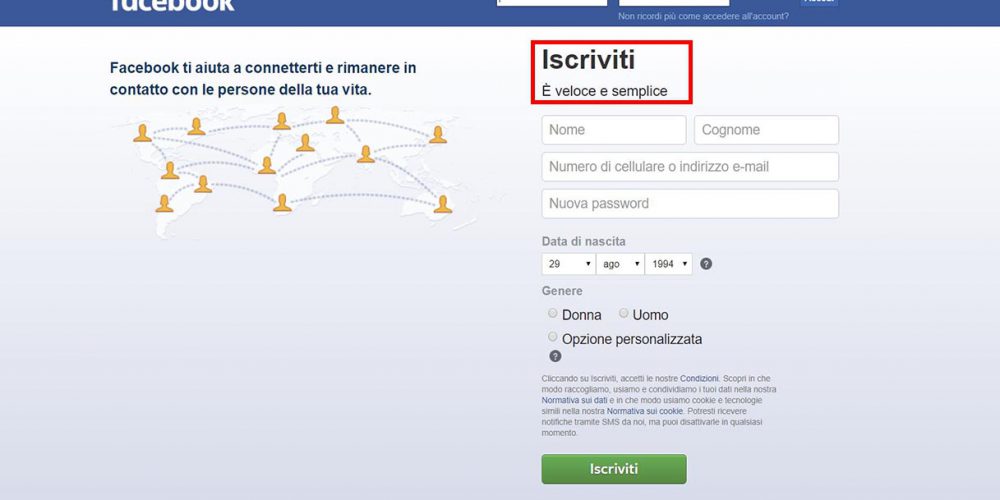Focus the Cognome input field

pyautogui.click(x=767, y=130)
